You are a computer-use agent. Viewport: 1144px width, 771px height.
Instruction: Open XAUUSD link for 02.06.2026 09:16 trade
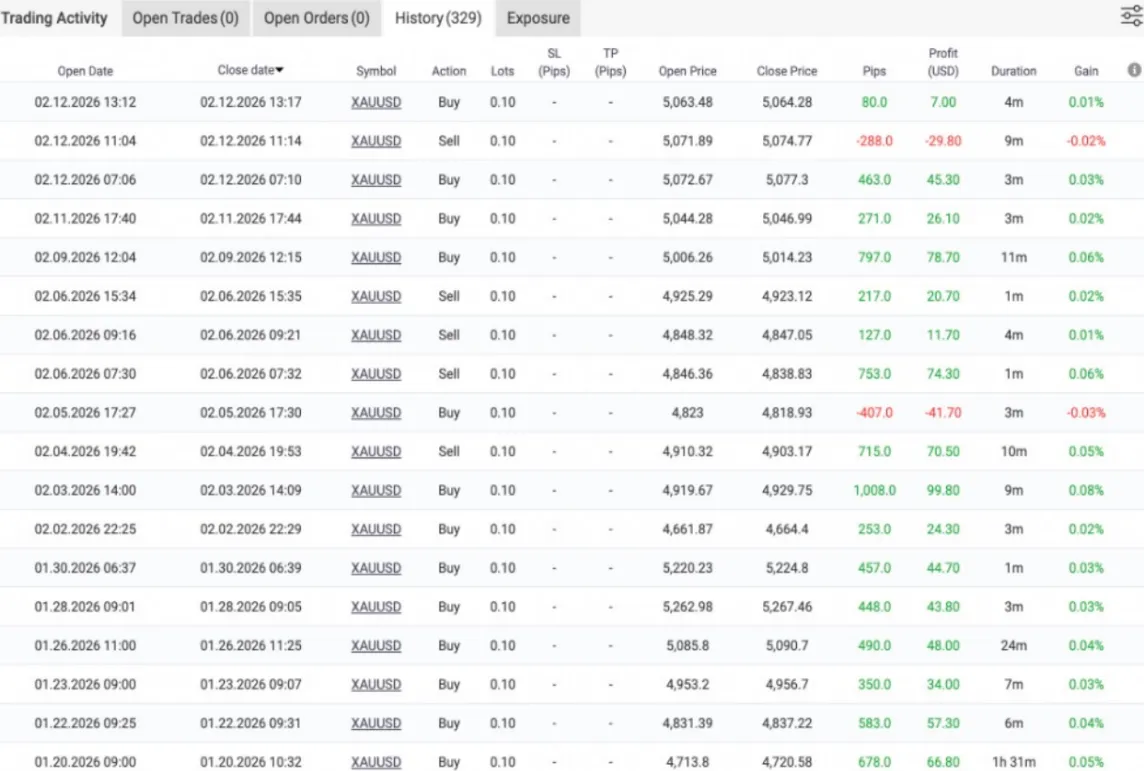[376, 335]
